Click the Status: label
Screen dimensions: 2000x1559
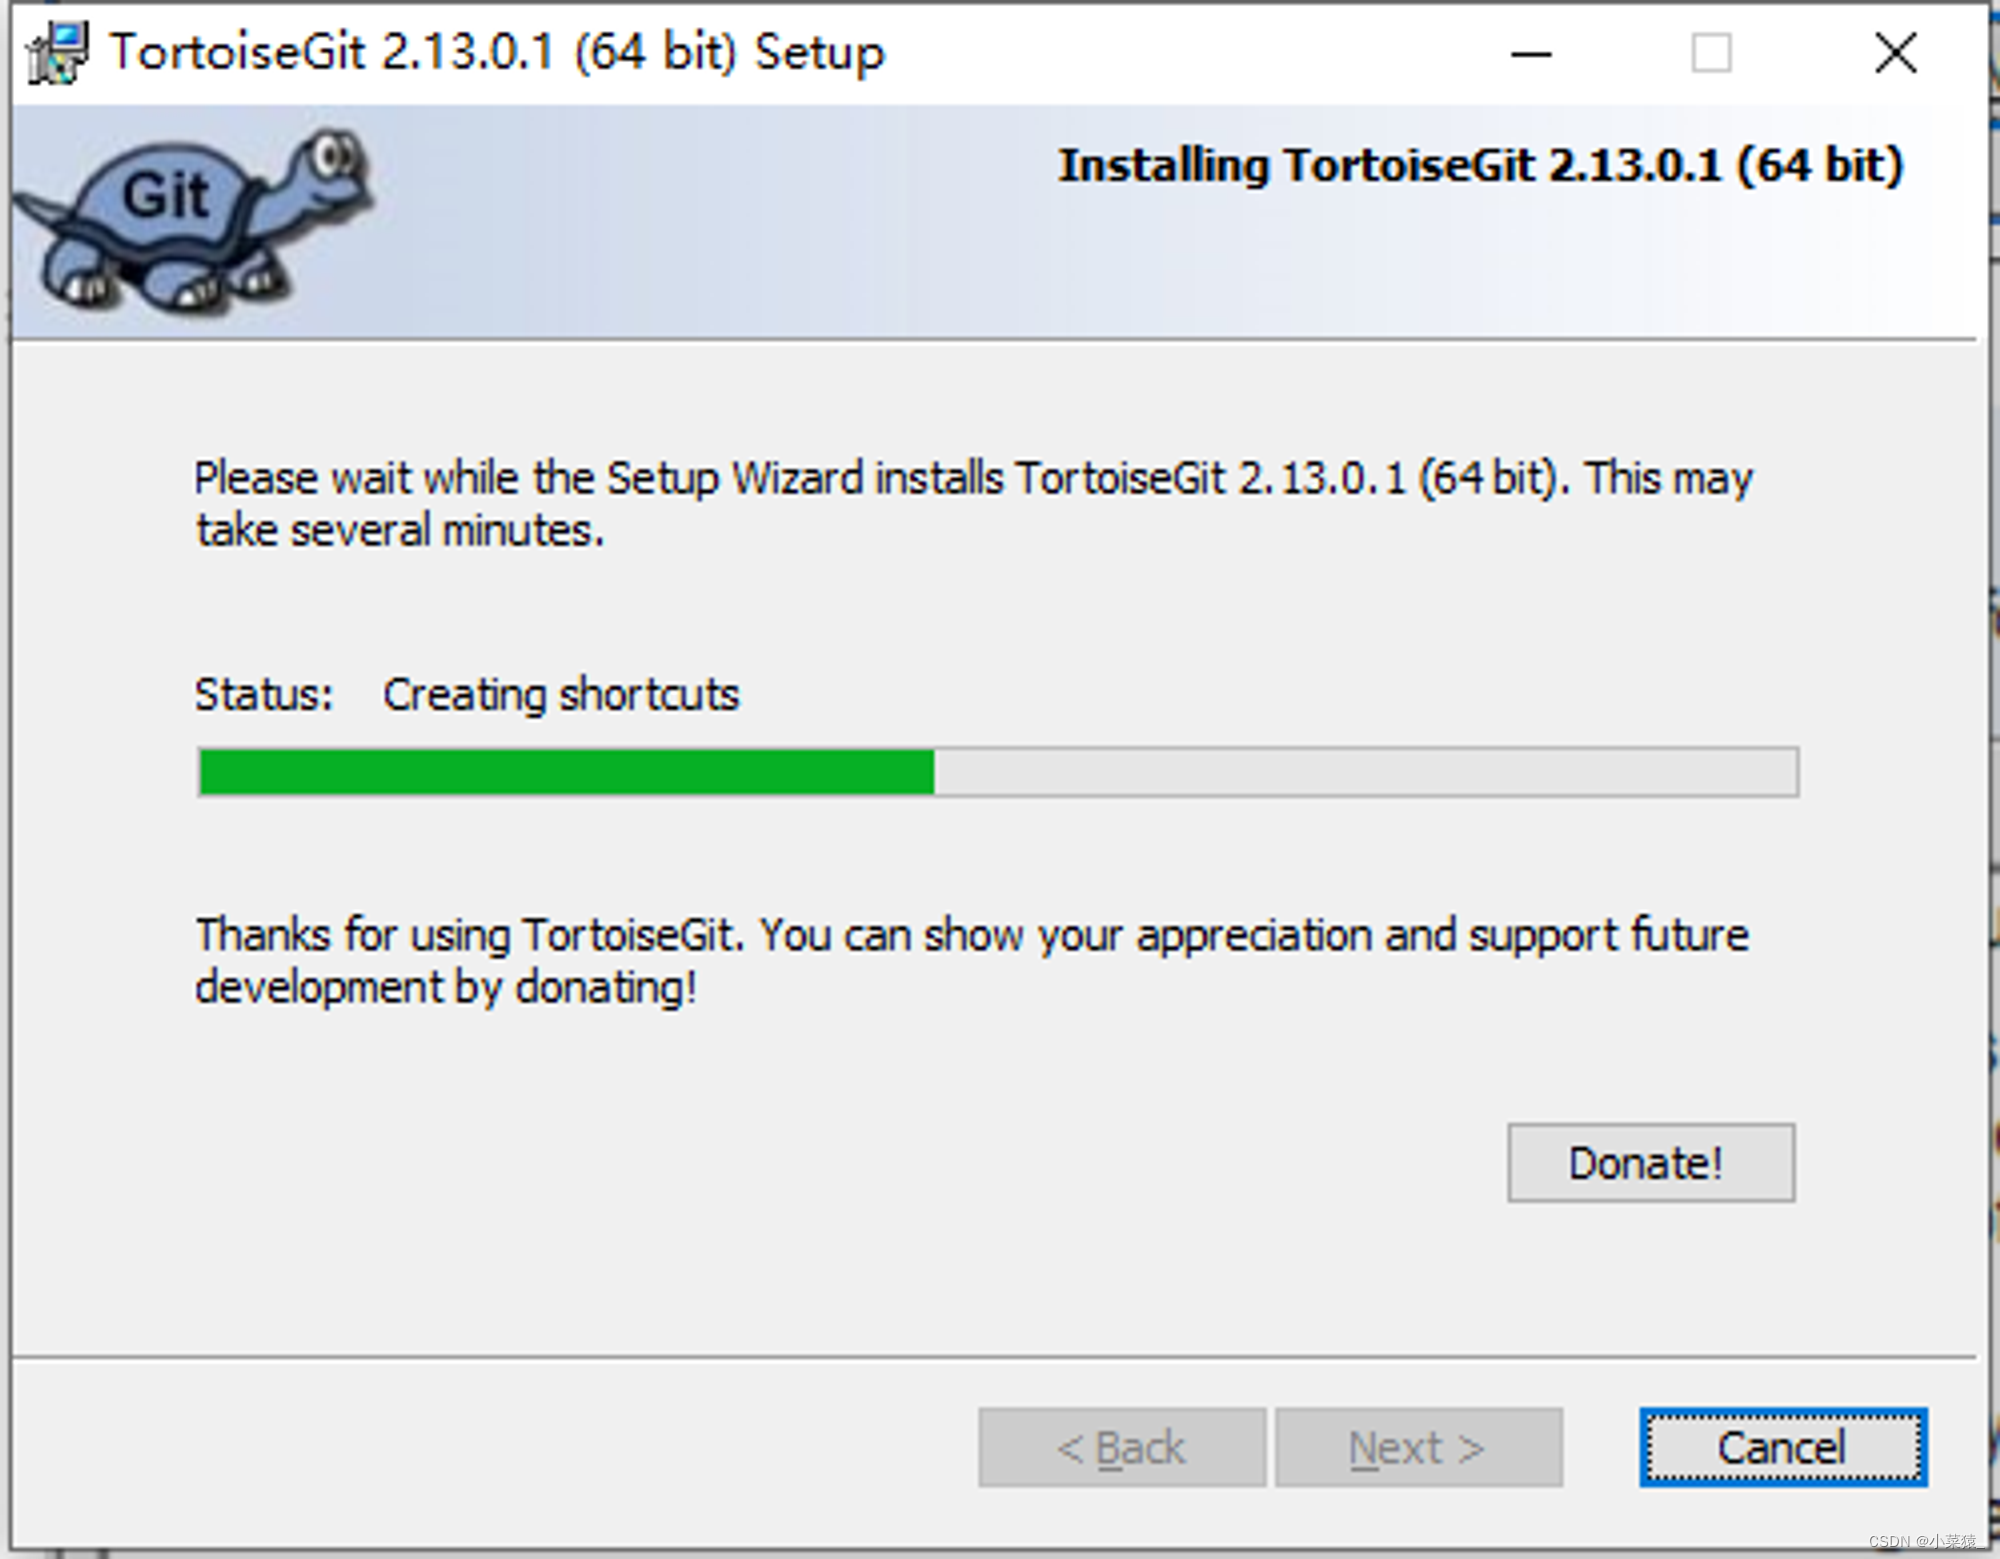[264, 694]
